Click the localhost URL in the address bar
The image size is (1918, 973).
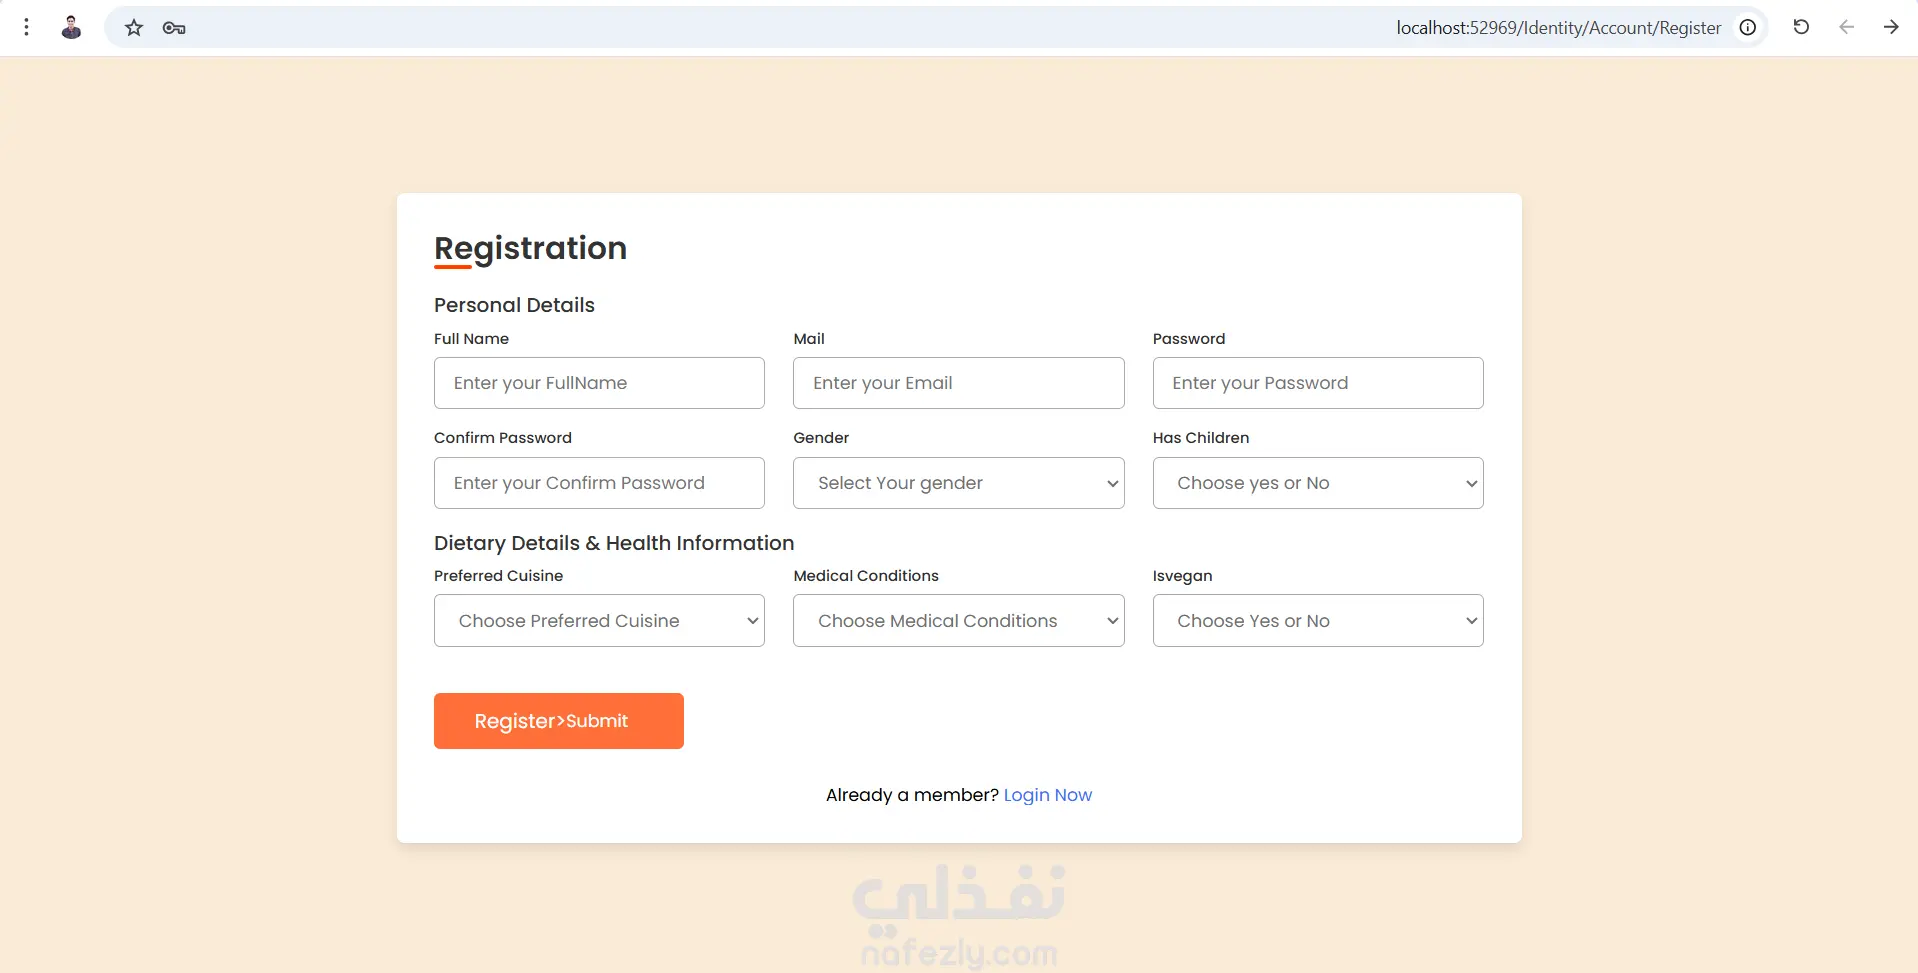pos(1558,28)
